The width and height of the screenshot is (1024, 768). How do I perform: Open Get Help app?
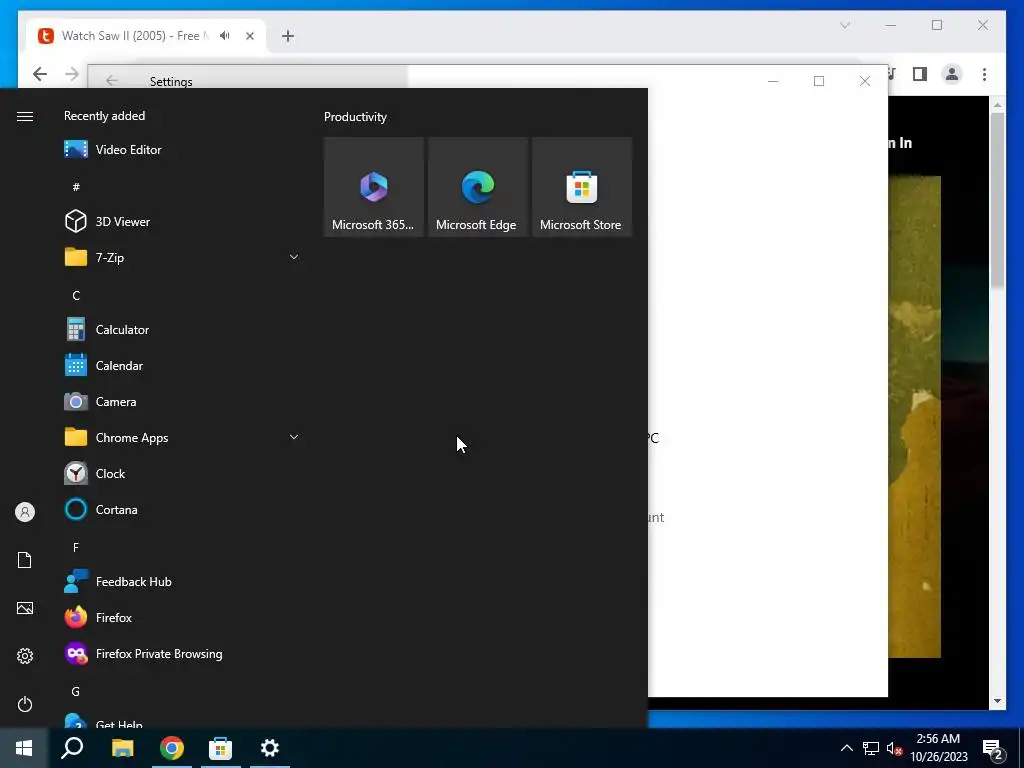coord(180,722)
